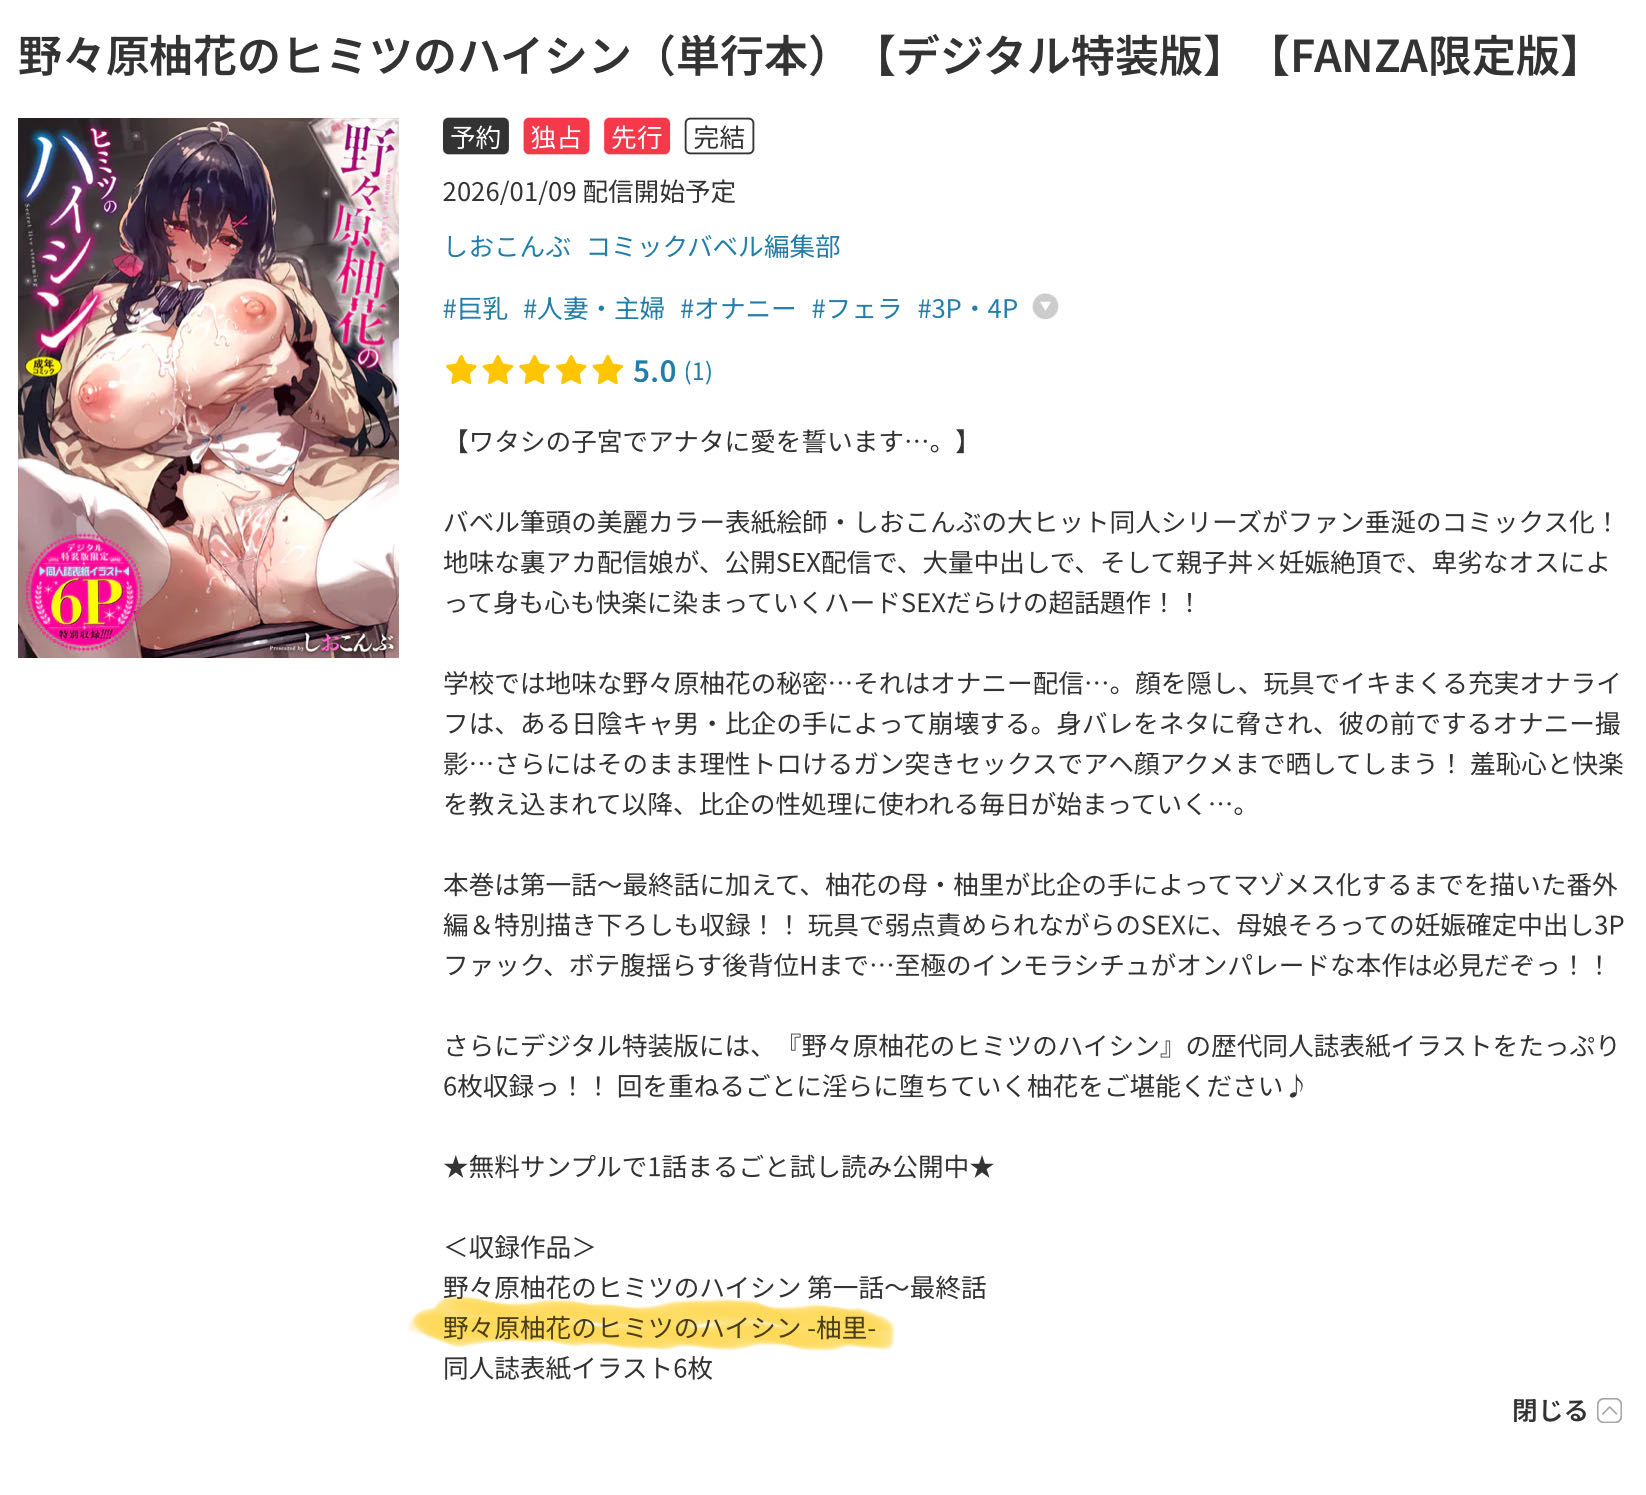Viewport: 1646px width, 1495px height.
Task: Click the 予約 status badge
Action: (x=476, y=137)
